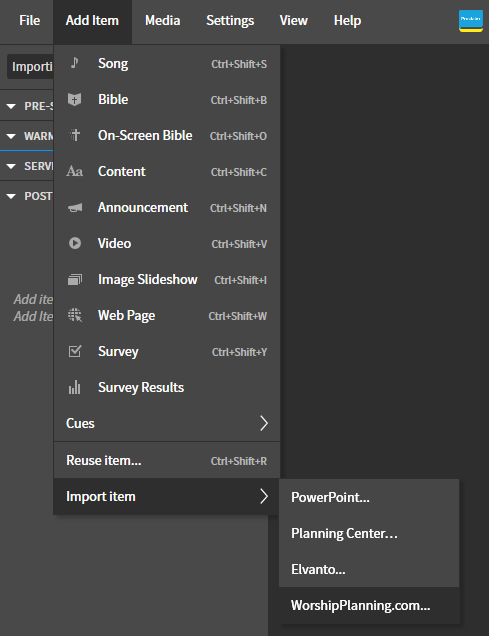Import from Elvanto...

click(369, 569)
